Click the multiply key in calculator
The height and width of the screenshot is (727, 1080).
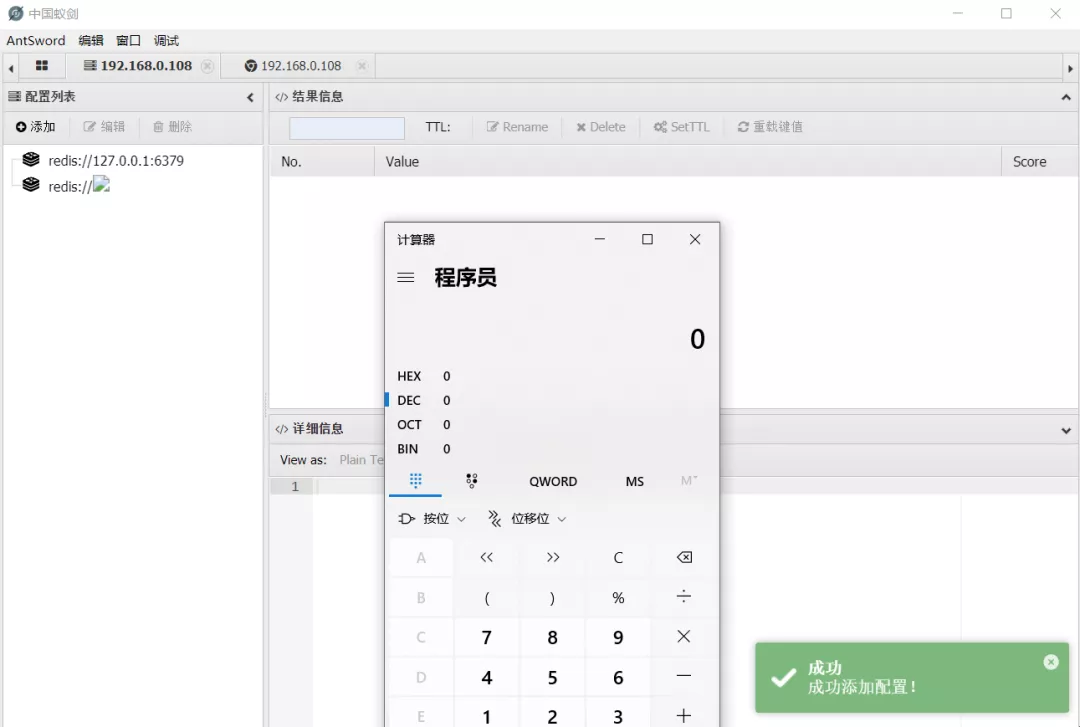(684, 637)
